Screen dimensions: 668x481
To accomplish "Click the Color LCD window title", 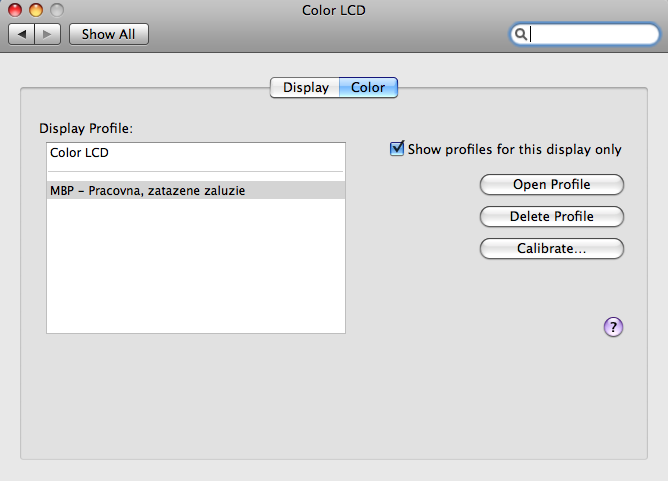I will [x=333, y=10].
